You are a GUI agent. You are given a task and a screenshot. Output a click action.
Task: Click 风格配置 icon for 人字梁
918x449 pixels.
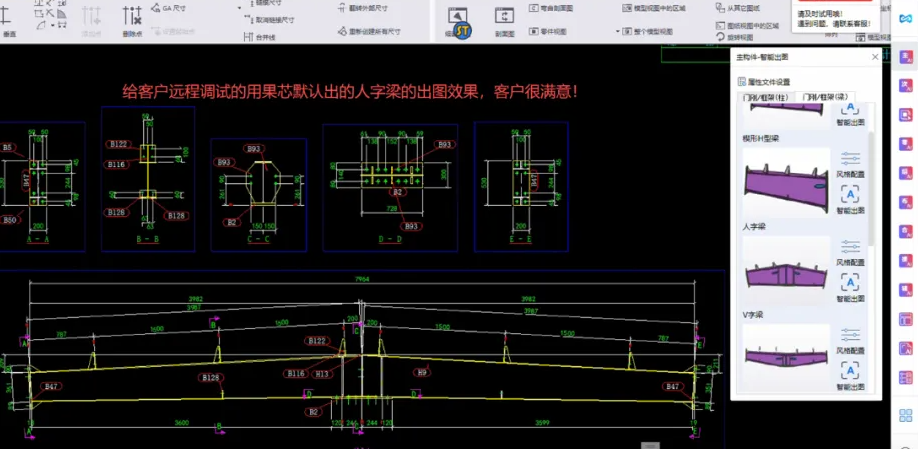point(850,247)
